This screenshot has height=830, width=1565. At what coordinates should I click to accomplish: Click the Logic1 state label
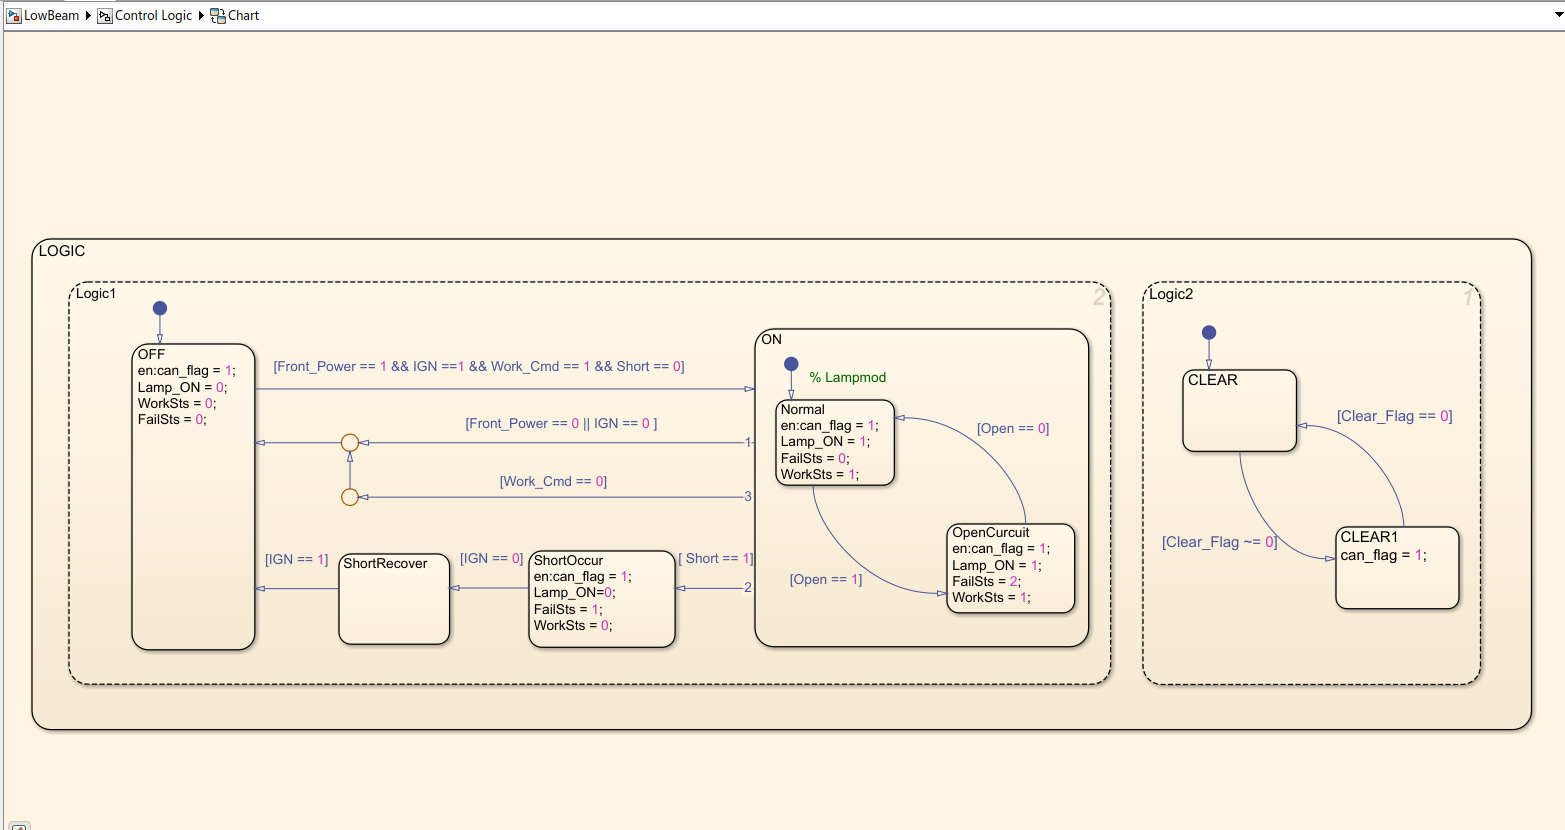point(96,294)
